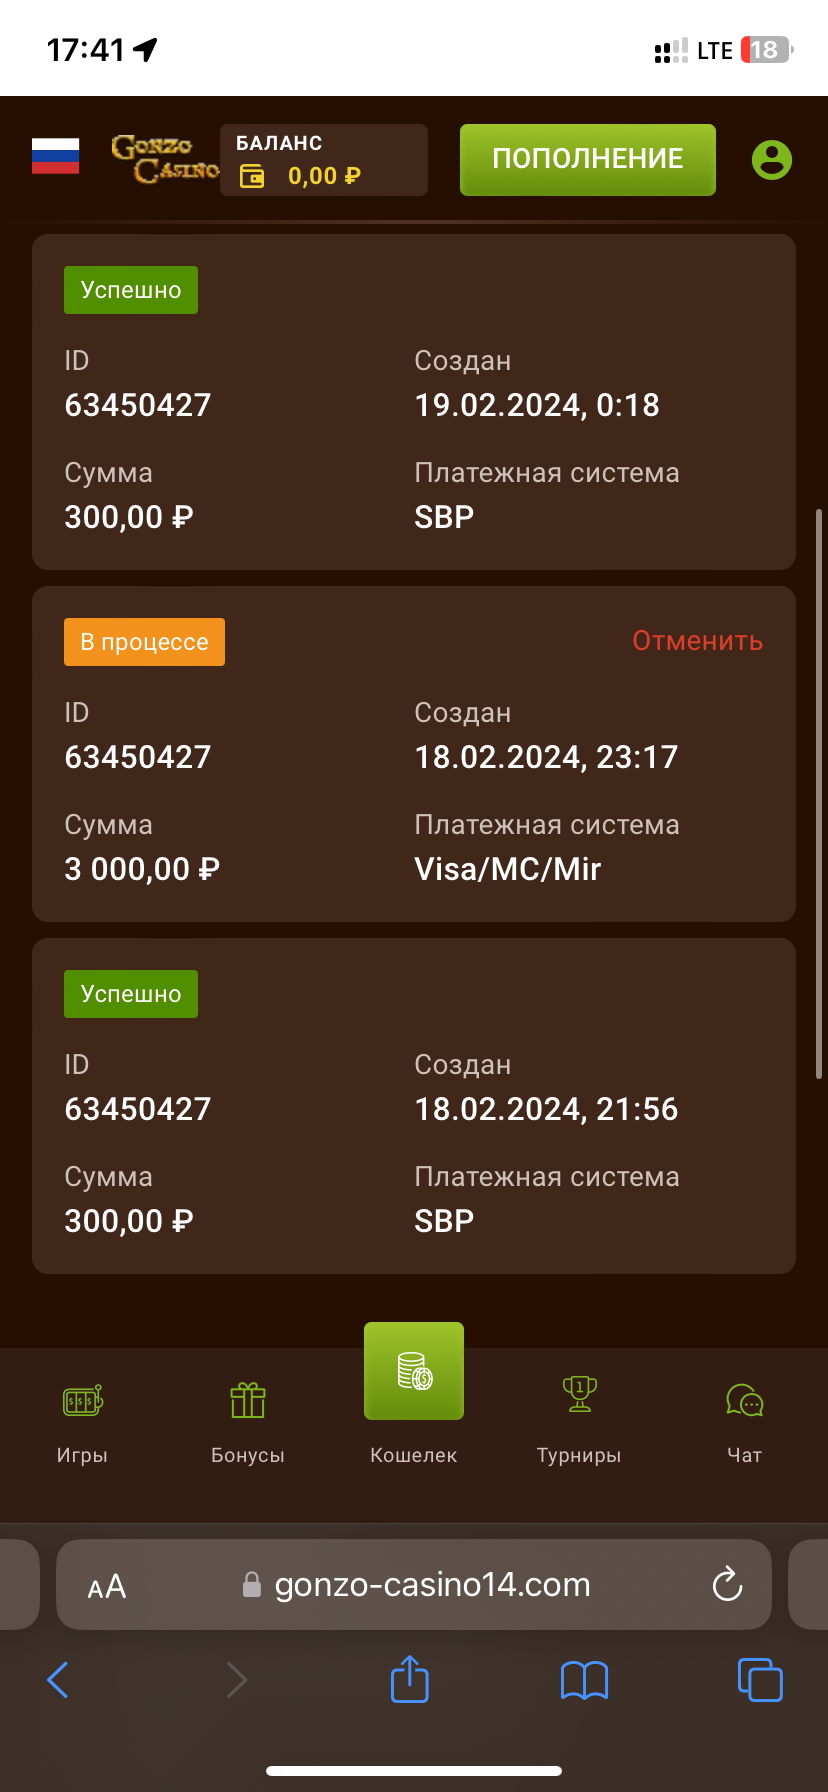This screenshot has height=1792, width=828.
Task: Open the Tournaments trophy icon
Action: click(x=579, y=1394)
